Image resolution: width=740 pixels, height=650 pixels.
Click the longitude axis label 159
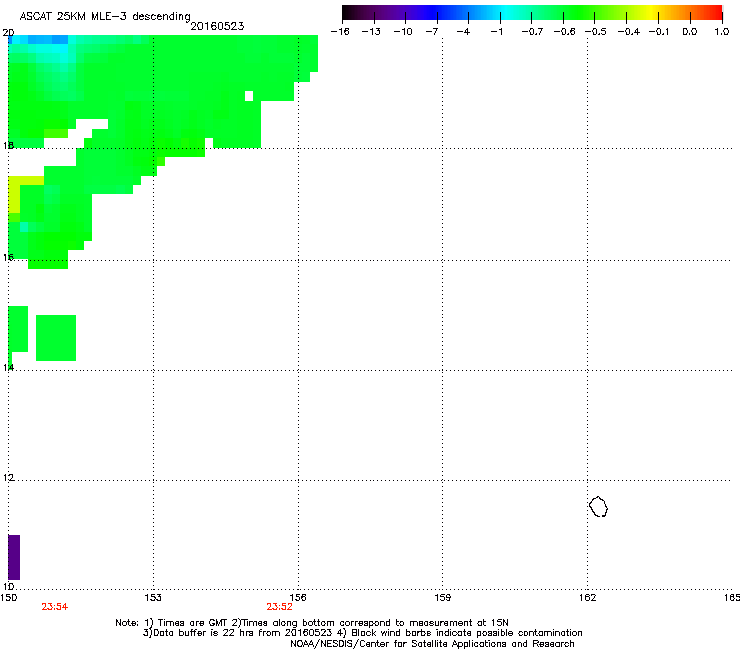(x=443, y=598)
